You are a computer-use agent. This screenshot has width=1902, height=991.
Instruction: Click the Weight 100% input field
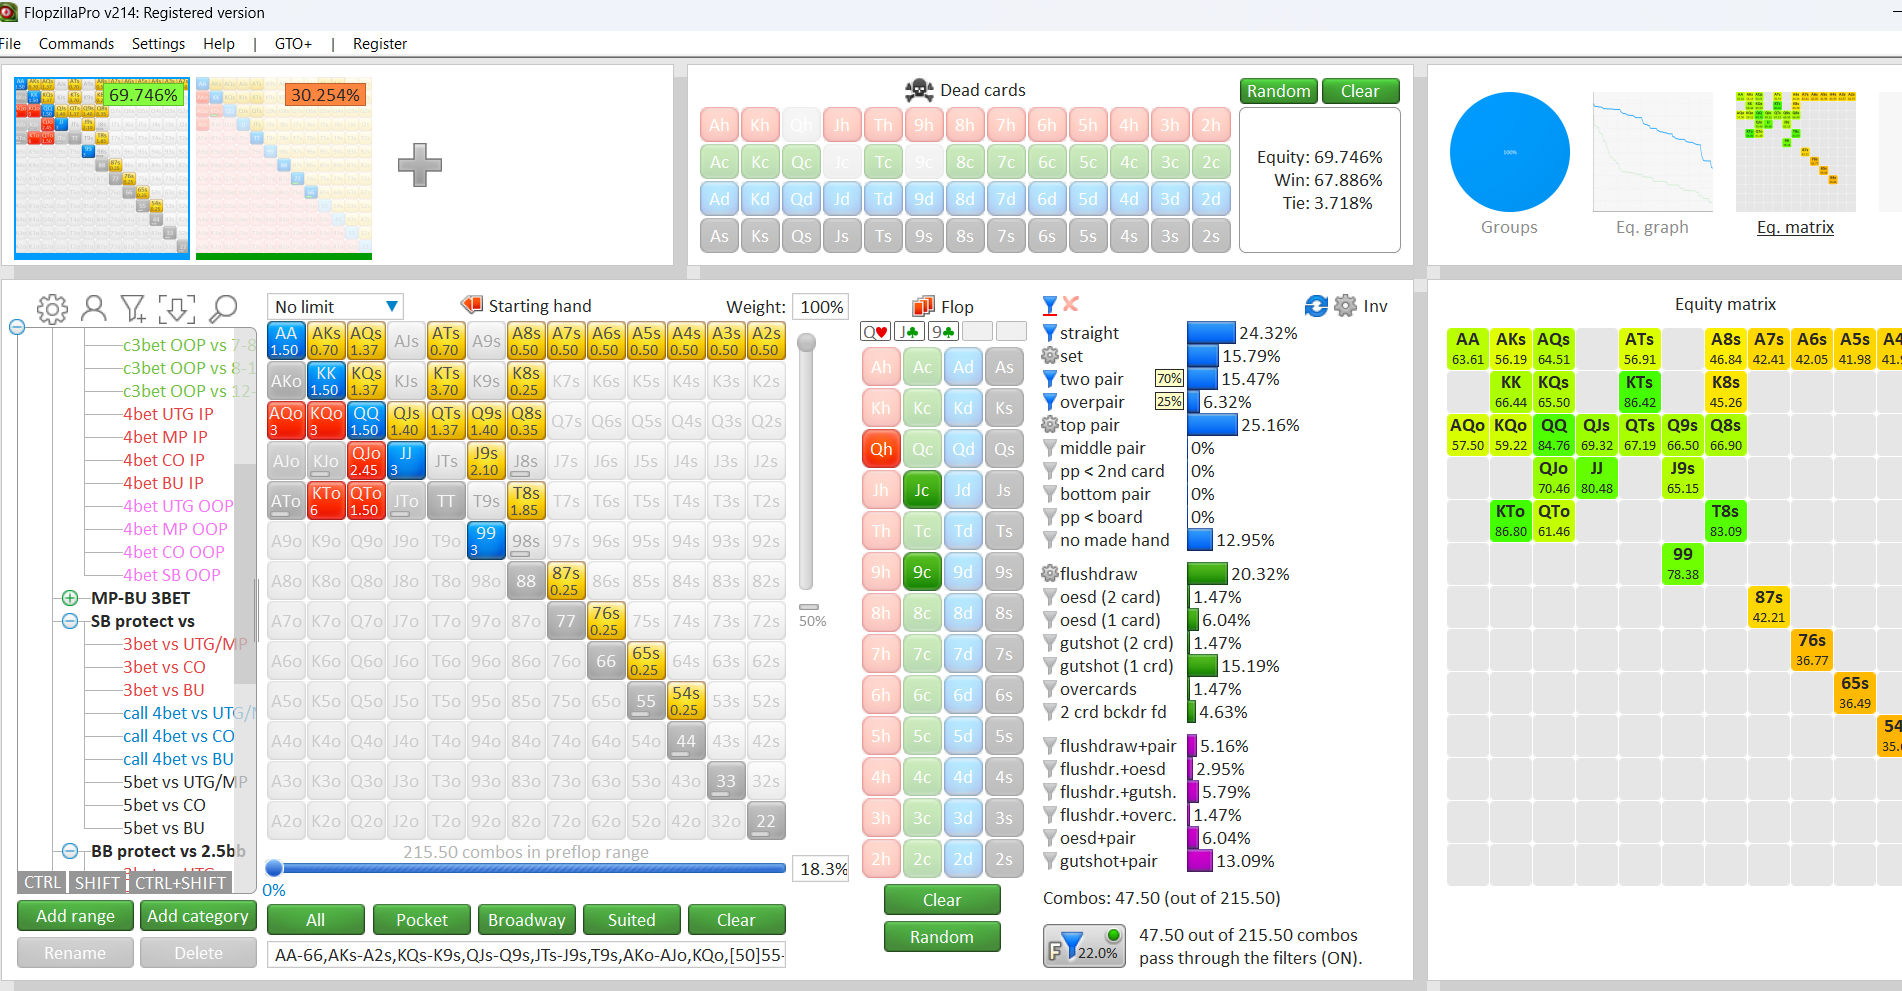[822, 307]
